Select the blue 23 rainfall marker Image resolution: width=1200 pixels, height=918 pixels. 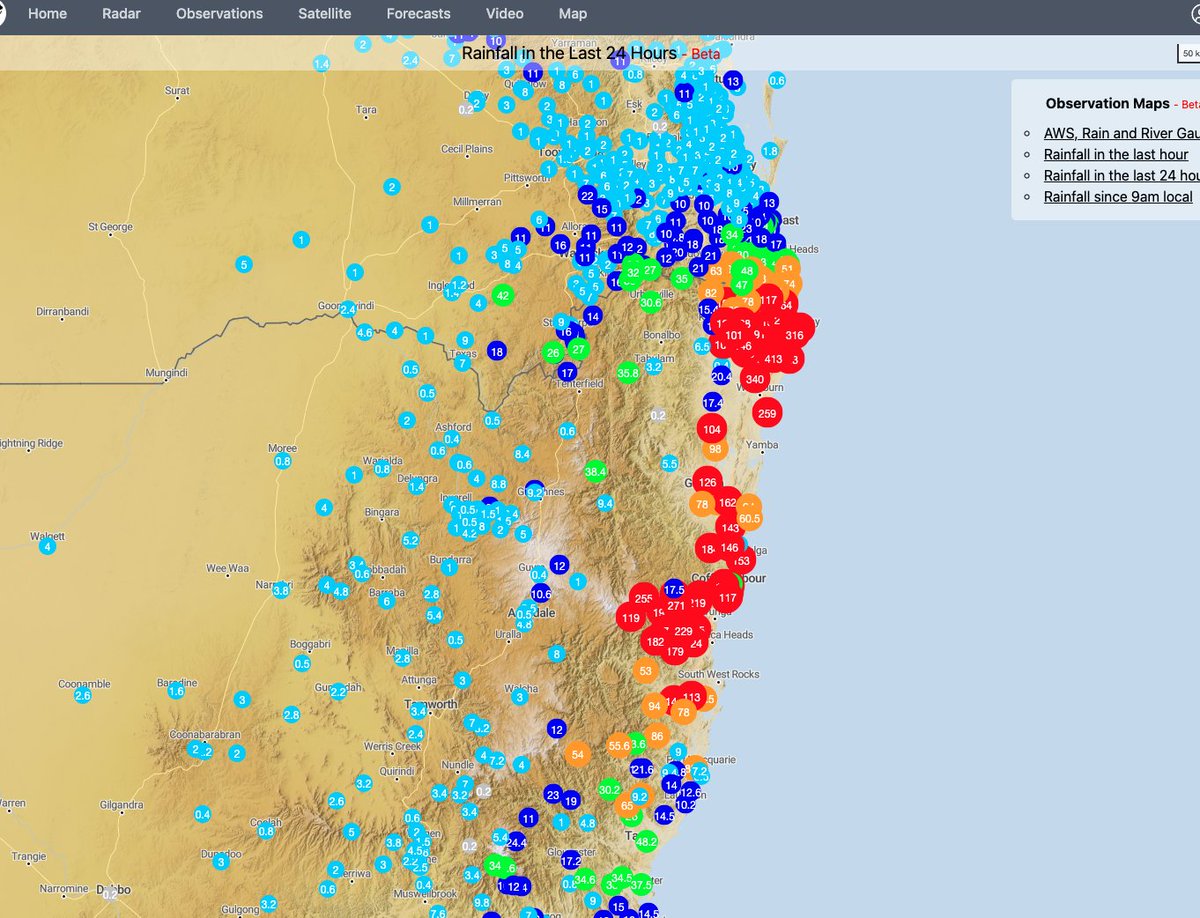[554, 795]
